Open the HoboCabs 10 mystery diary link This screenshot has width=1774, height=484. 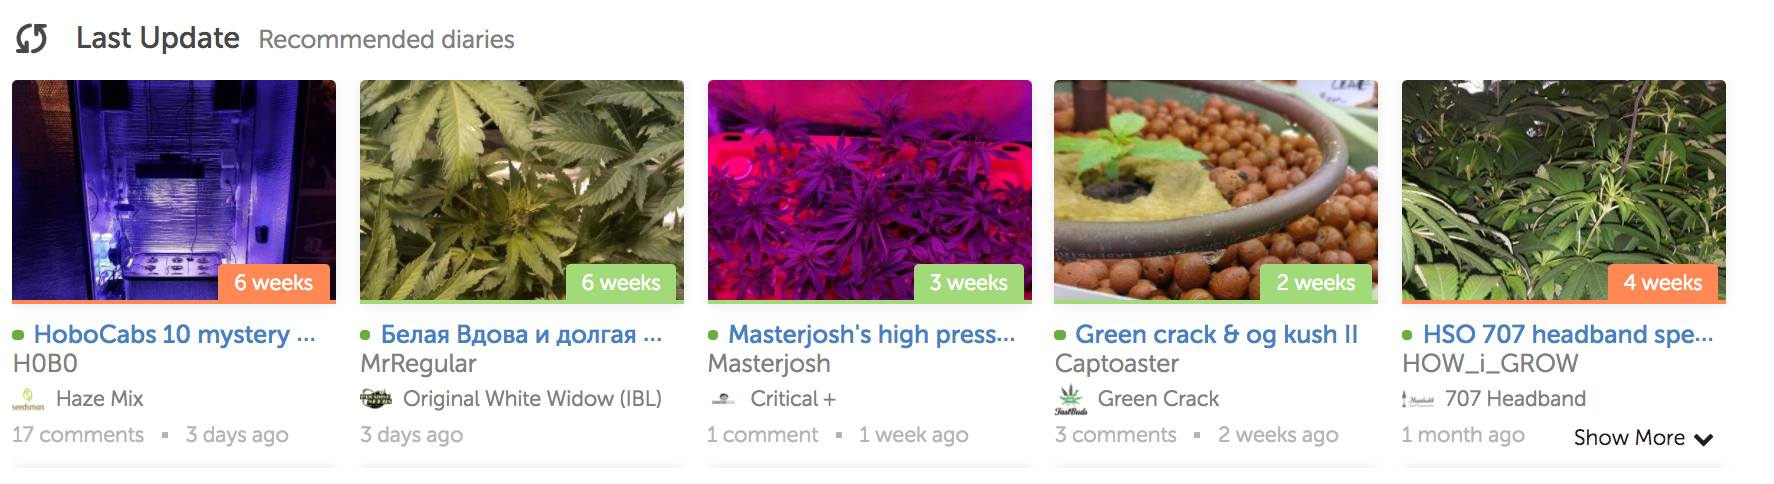click(x=174, y=334)
